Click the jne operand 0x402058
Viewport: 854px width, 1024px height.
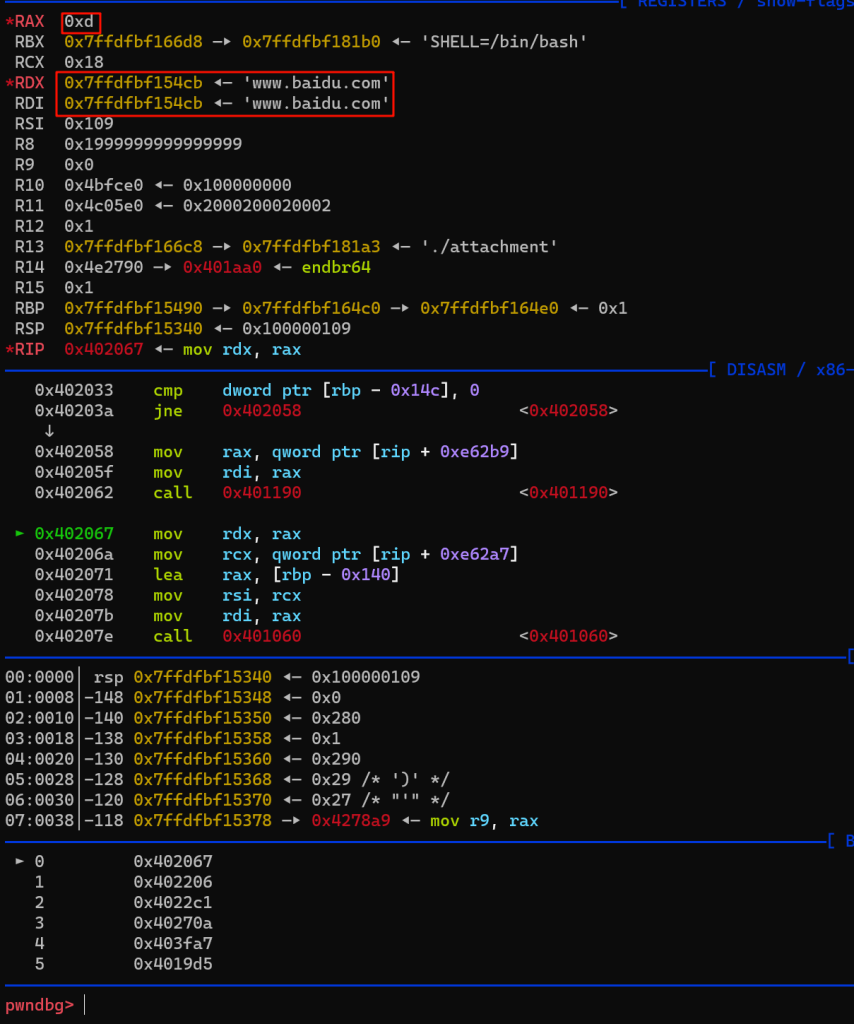262,411
